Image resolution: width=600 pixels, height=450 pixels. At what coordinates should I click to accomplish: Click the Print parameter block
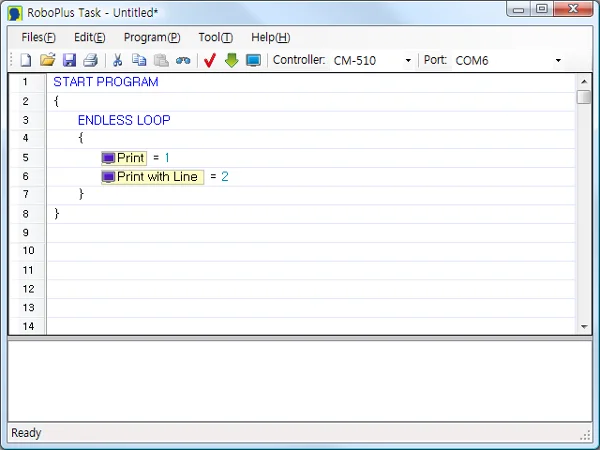pyautogui.click(x=124, y=158)
